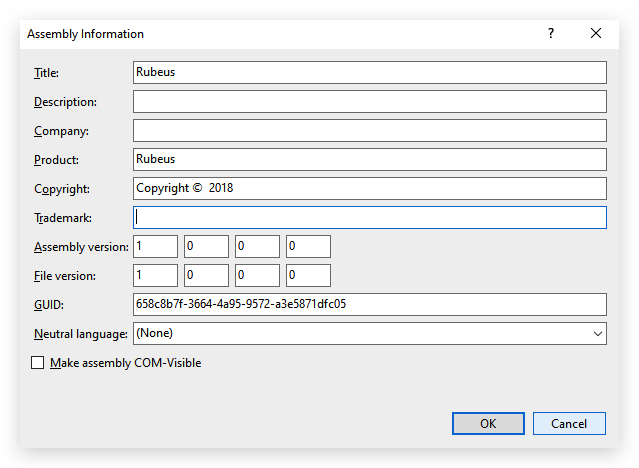Focus the Assembly version build box
Image resolution: width=639 pixels, height=468 pixels.
[257, 246]
